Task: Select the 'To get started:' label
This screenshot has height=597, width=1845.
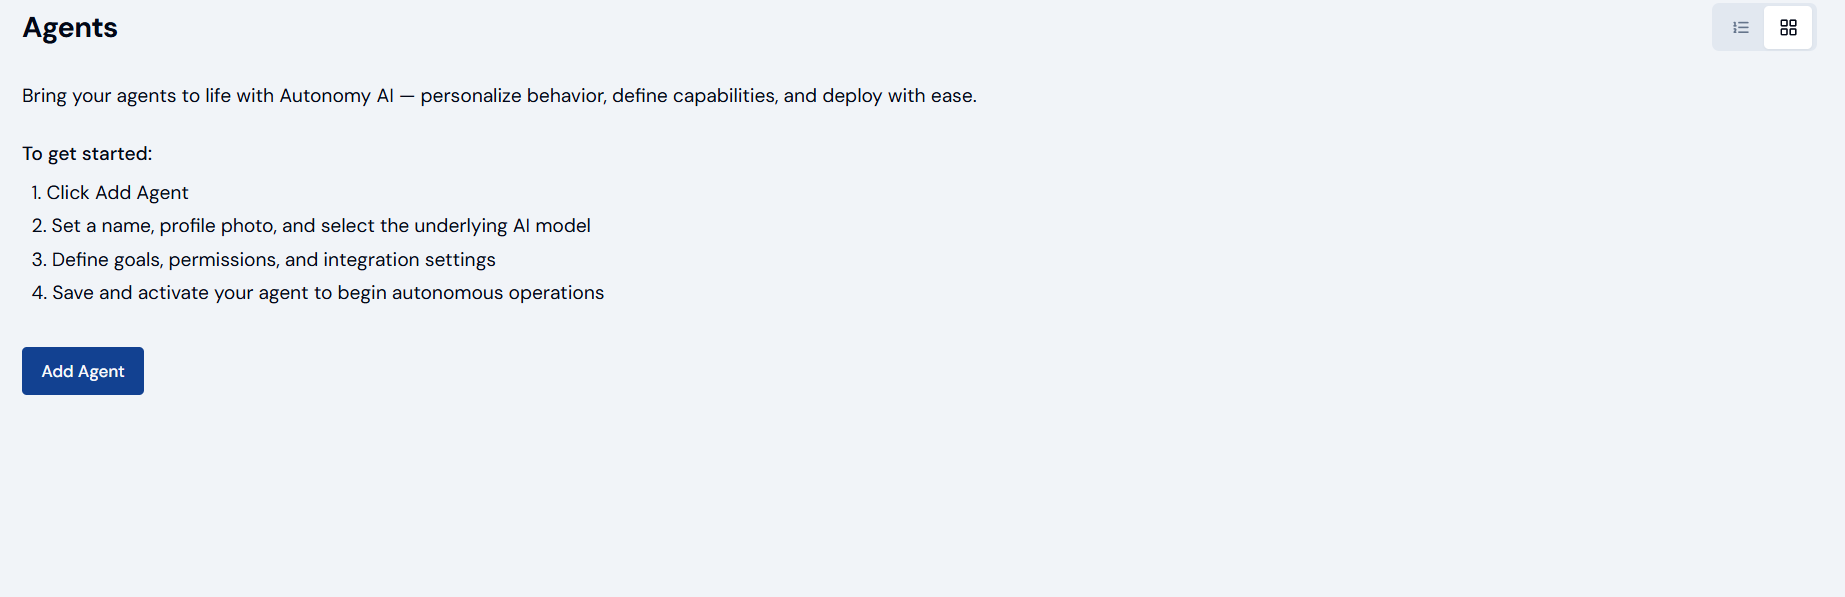Action: (x=87, y=154)
